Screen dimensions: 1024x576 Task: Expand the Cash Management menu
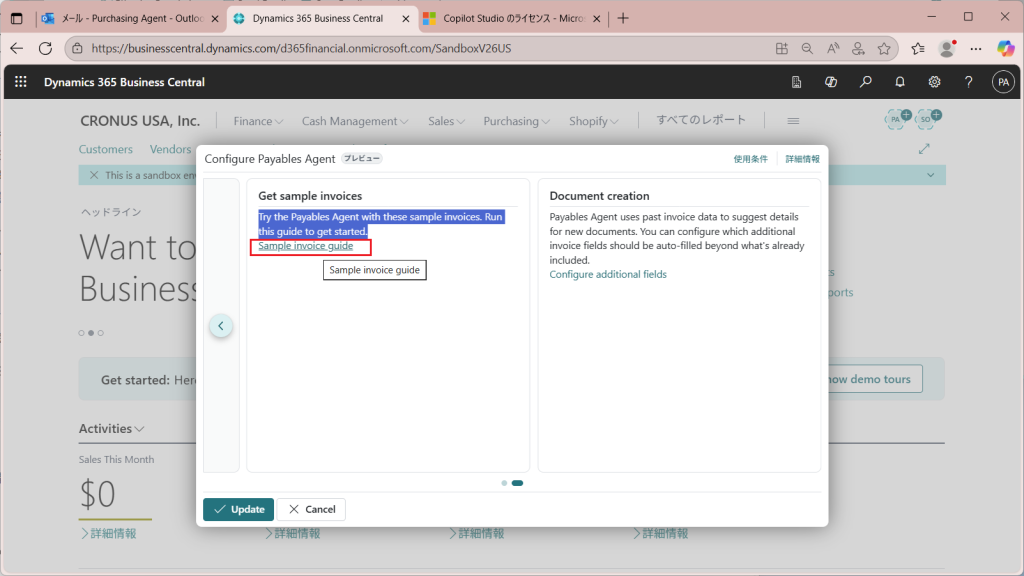point(355,121)
